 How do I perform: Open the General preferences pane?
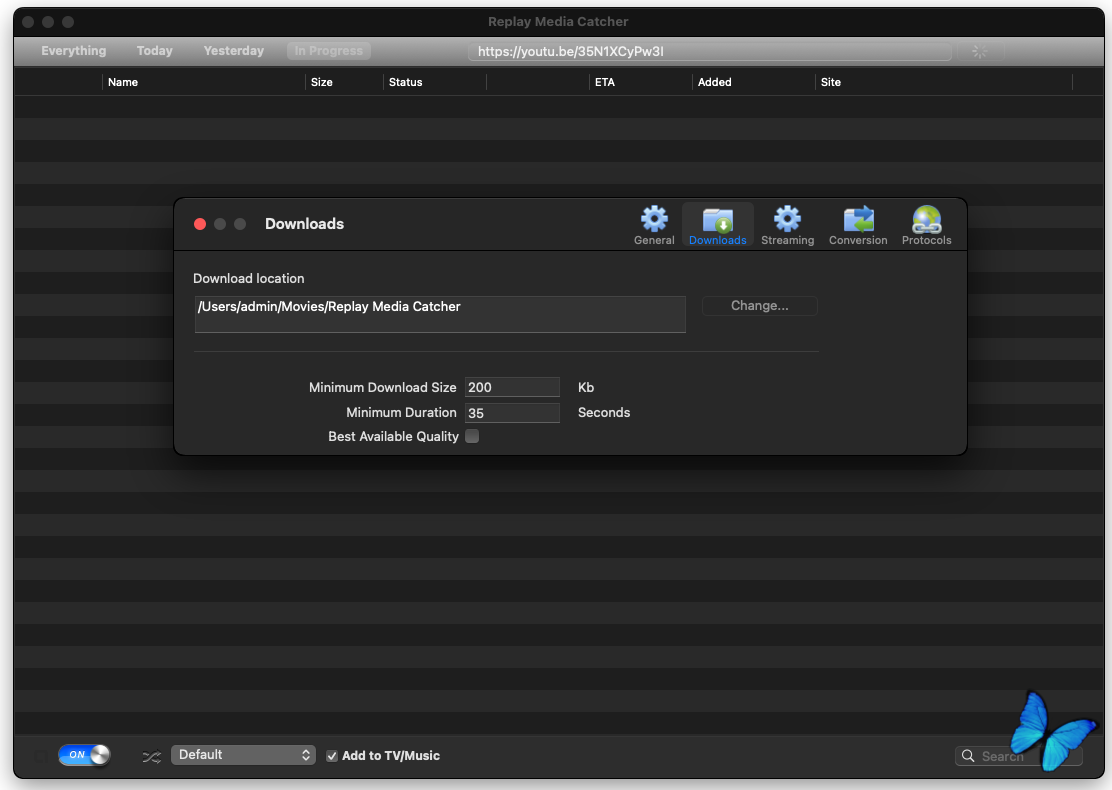pos(654,225)
